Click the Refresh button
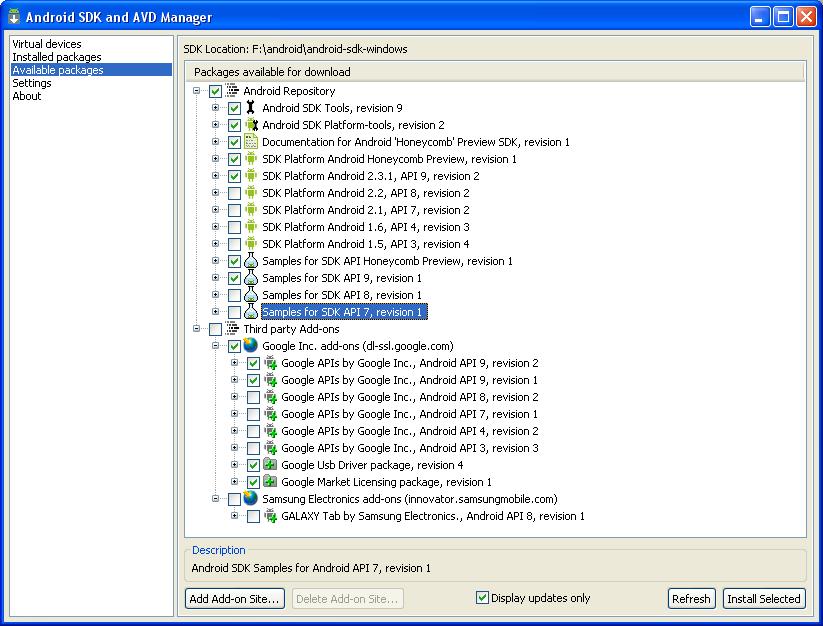Viewport: 823px width, 626px height. click(x=691, y=599)
